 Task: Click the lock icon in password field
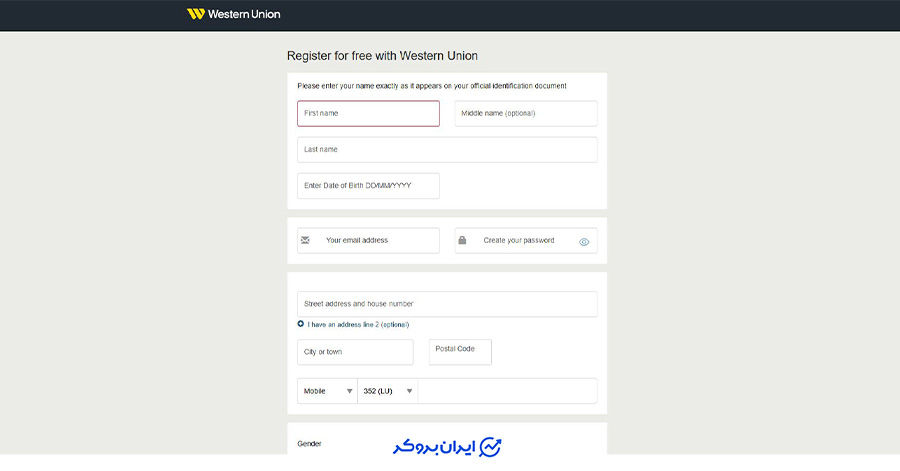click(x=462, y=240)
